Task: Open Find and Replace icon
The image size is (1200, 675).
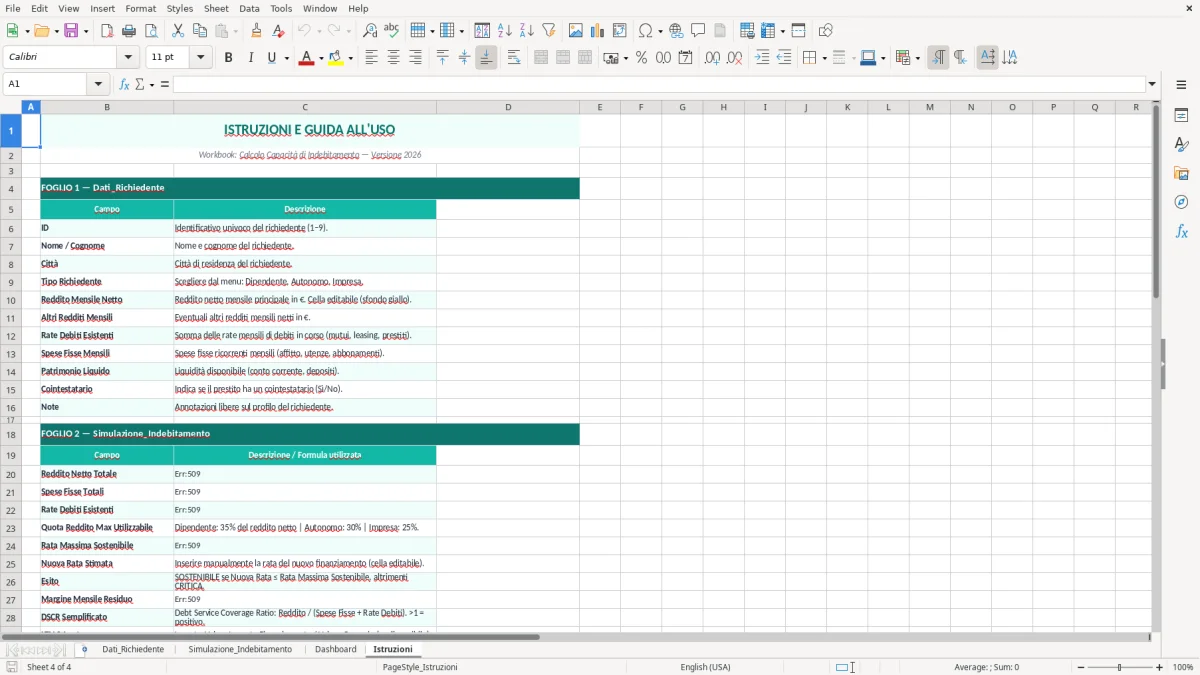Action: click(369, 31)
